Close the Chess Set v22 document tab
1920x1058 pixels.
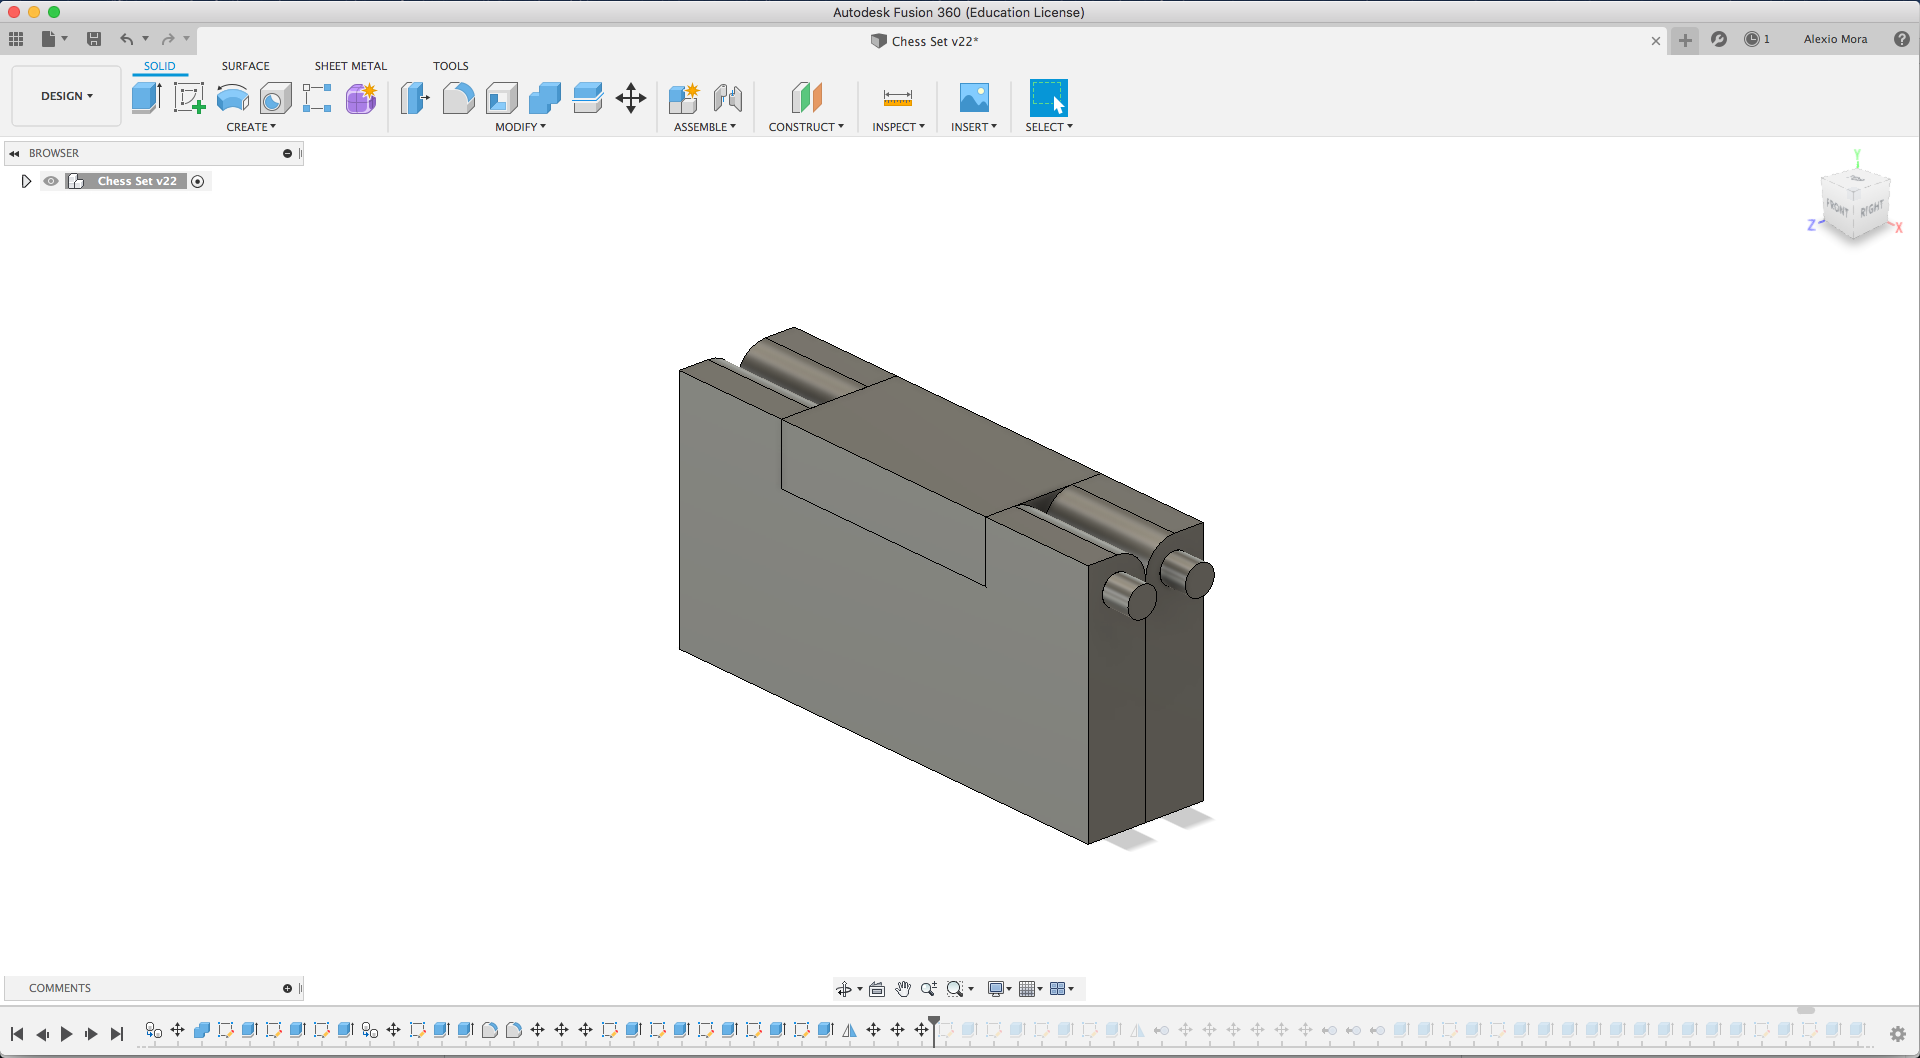point(1656,41)
